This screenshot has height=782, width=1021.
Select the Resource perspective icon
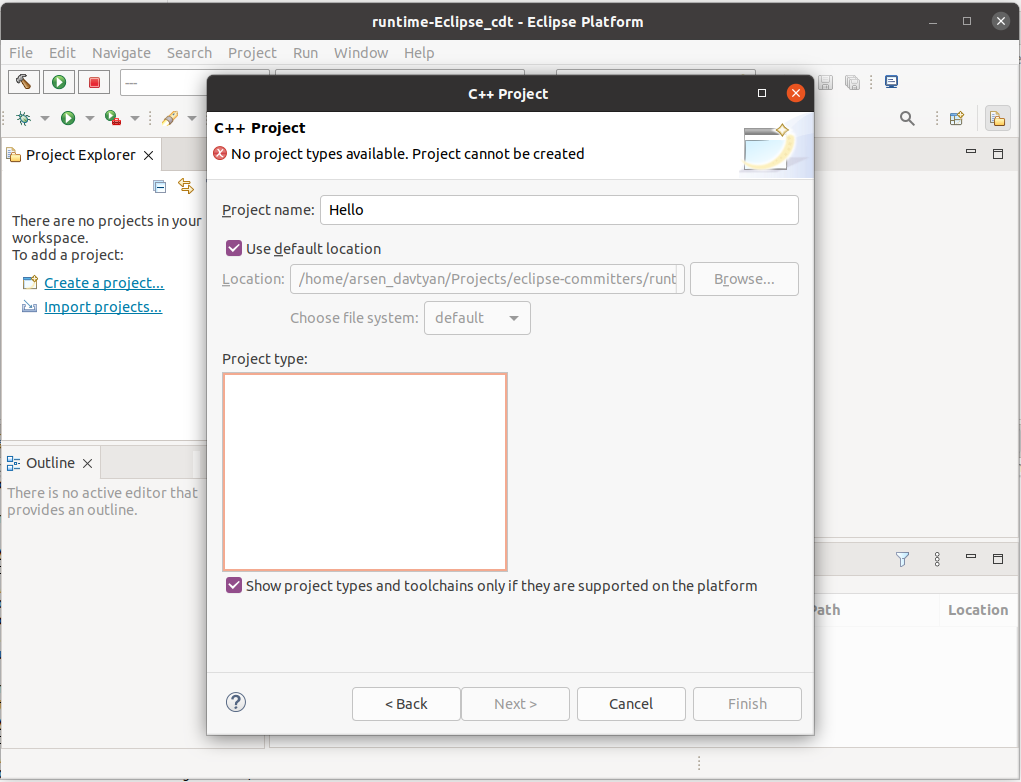pyautogui.click(x=998, y=118)
